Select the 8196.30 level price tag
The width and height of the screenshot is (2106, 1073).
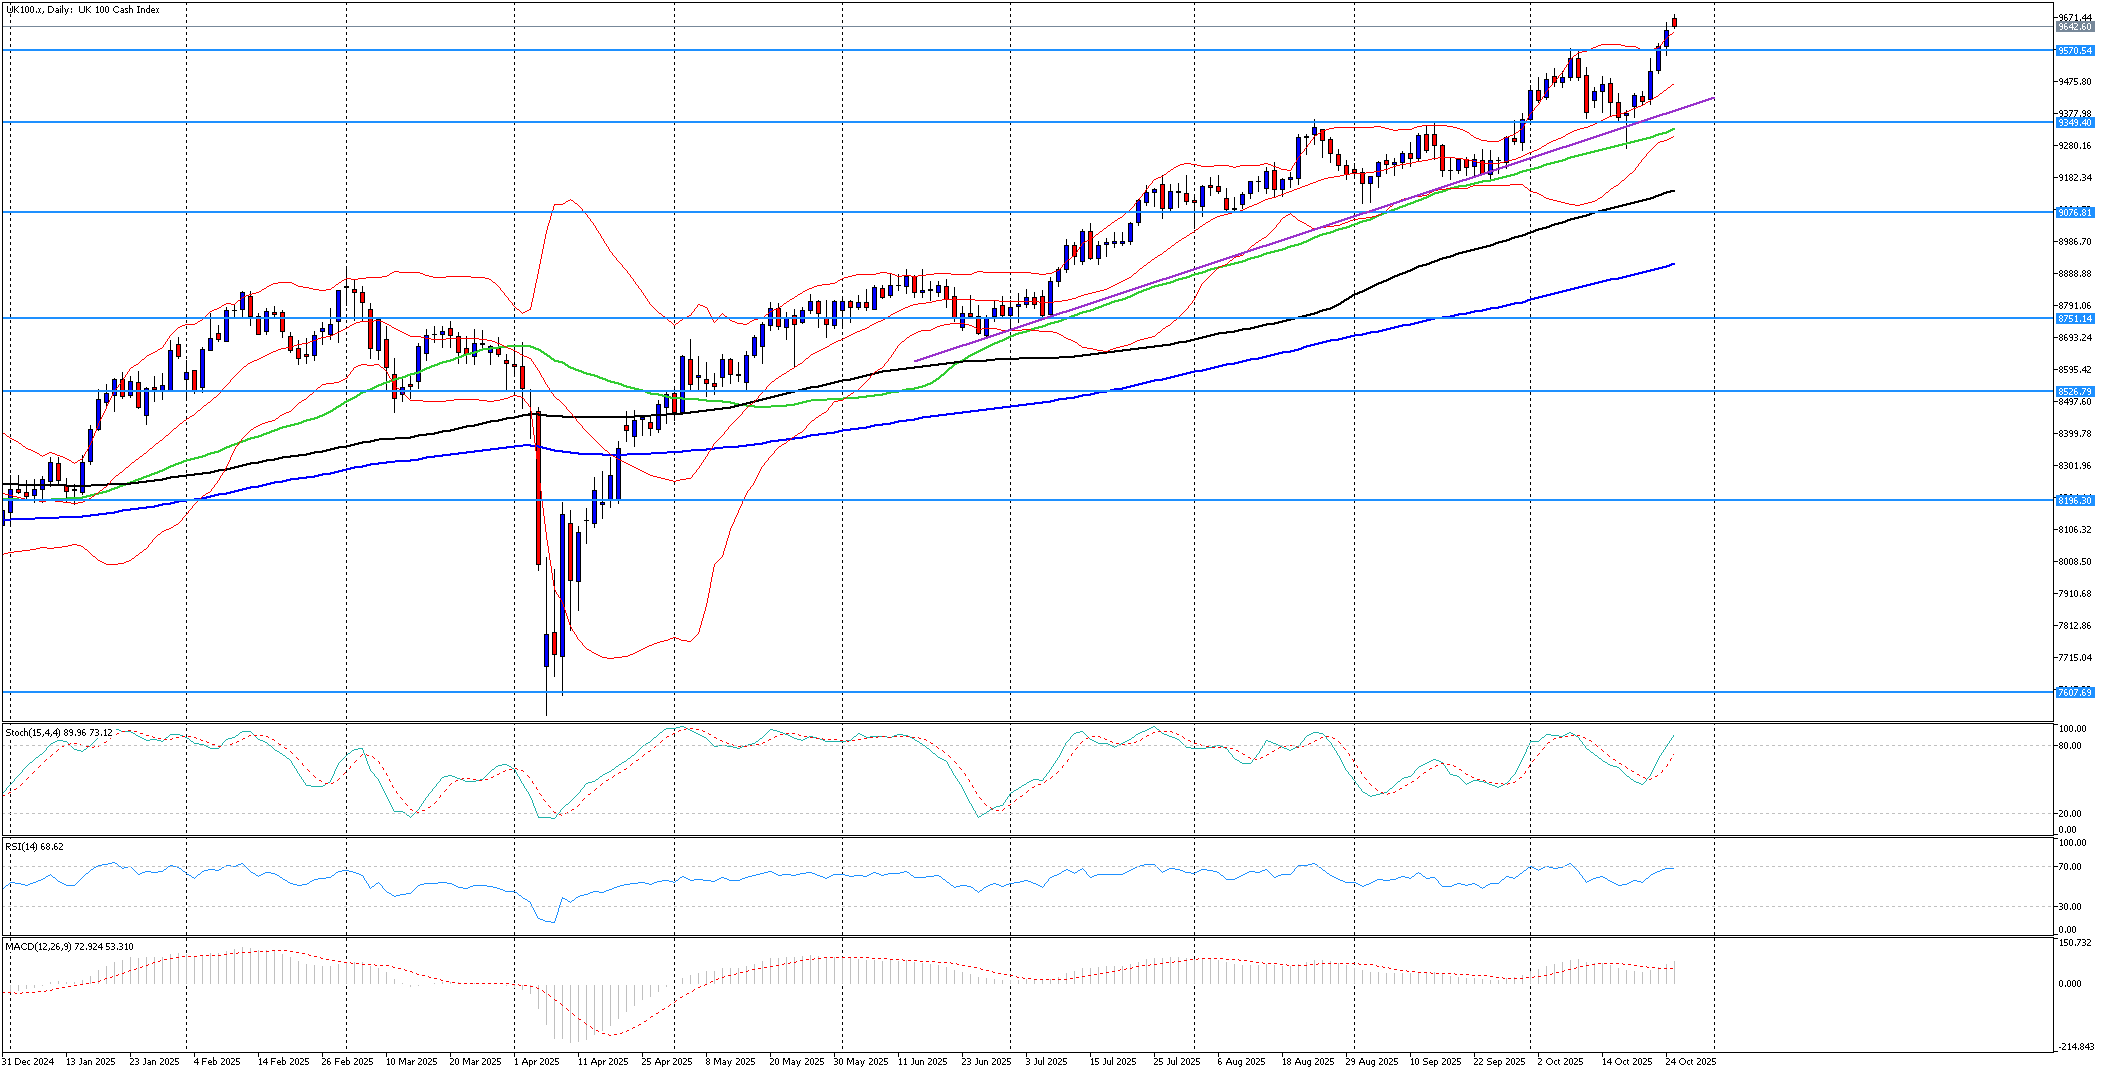(x=2074, y=501)
